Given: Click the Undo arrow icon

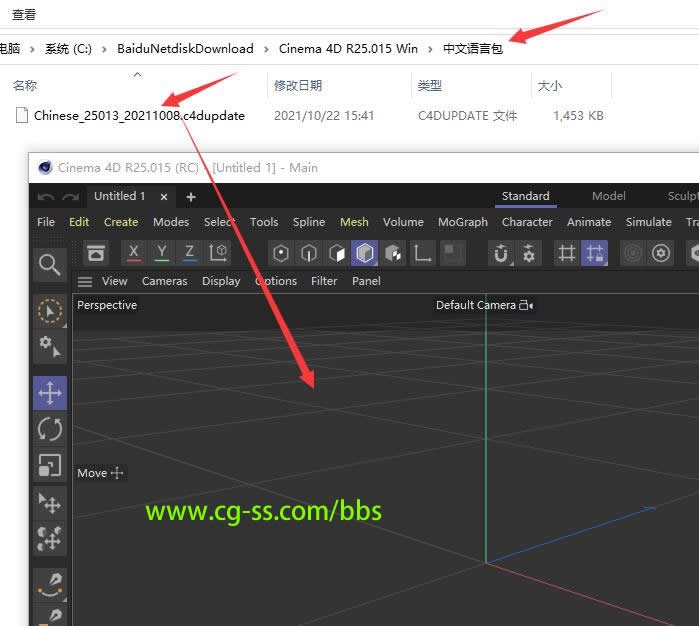Looking at the screenshot, I should pyautogui.click(x=46, y=197).
